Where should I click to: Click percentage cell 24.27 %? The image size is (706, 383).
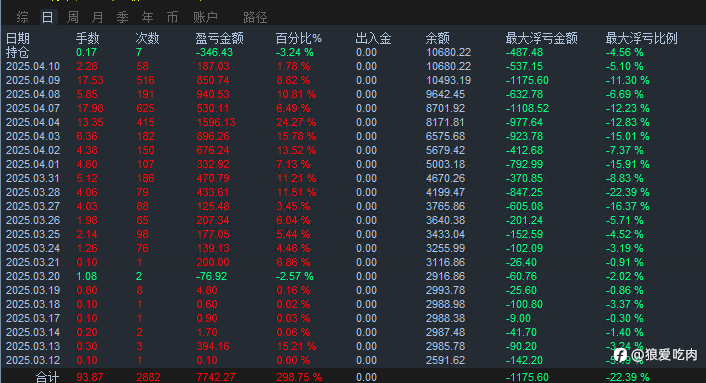coord(296,122)
